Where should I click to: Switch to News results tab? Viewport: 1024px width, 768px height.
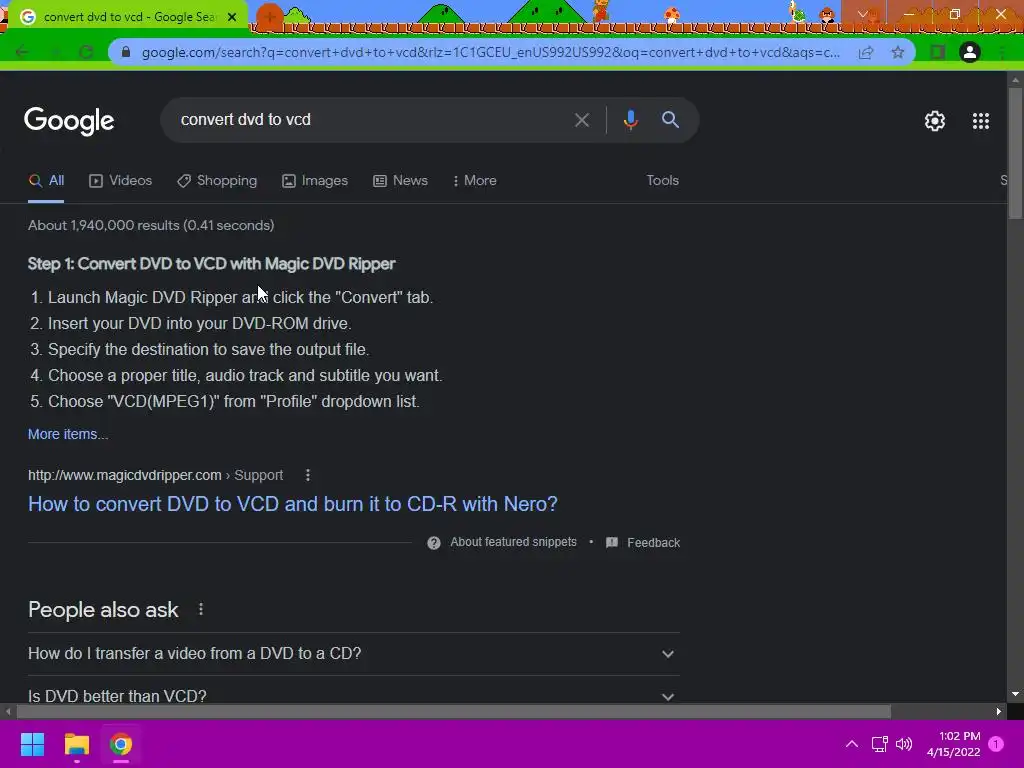[x=400, y=181]
